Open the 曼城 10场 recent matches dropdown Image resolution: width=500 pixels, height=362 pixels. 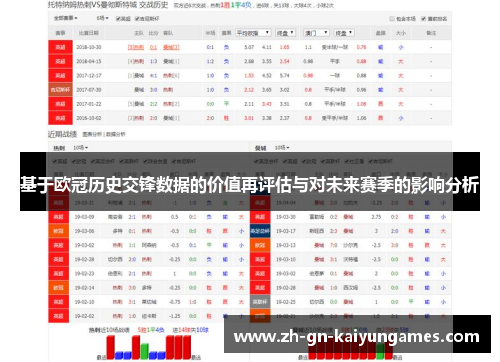[282, 148]
